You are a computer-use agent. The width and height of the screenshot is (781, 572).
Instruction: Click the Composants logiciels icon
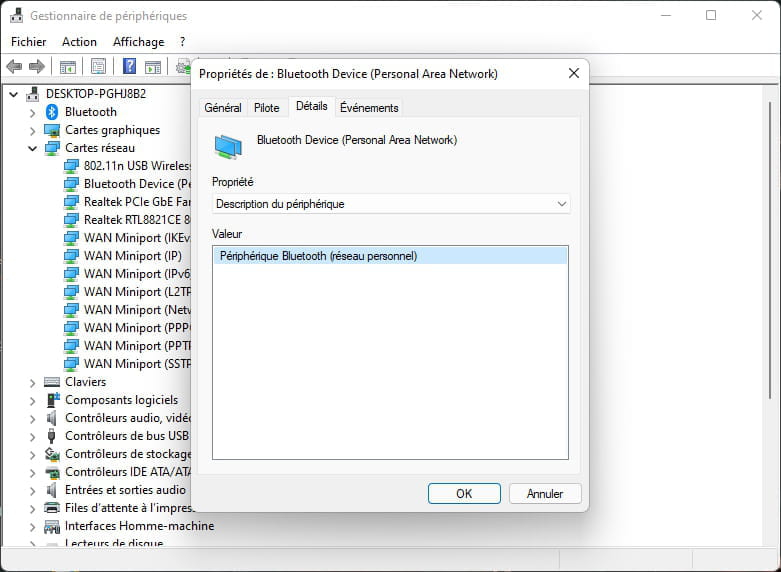click(53, 400)
